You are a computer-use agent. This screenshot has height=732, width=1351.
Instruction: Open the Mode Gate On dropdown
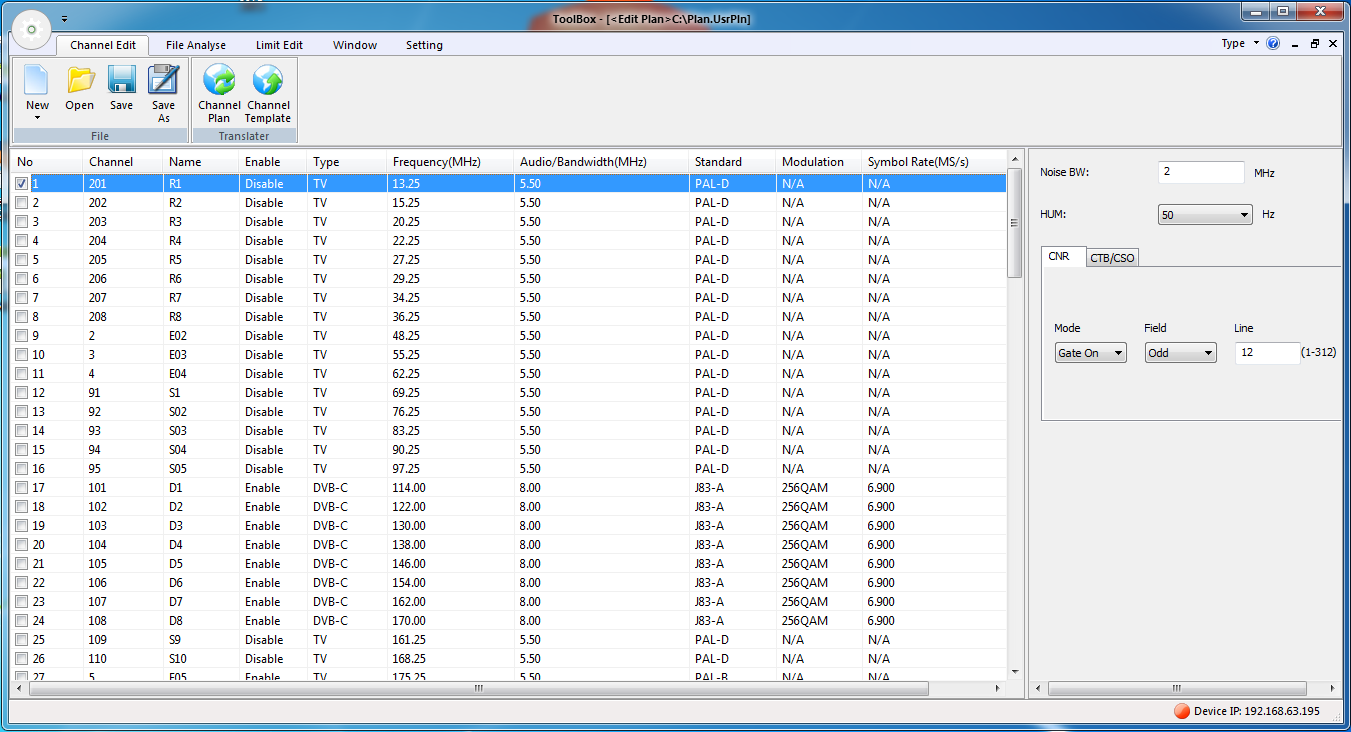[x=1091, y=353]
